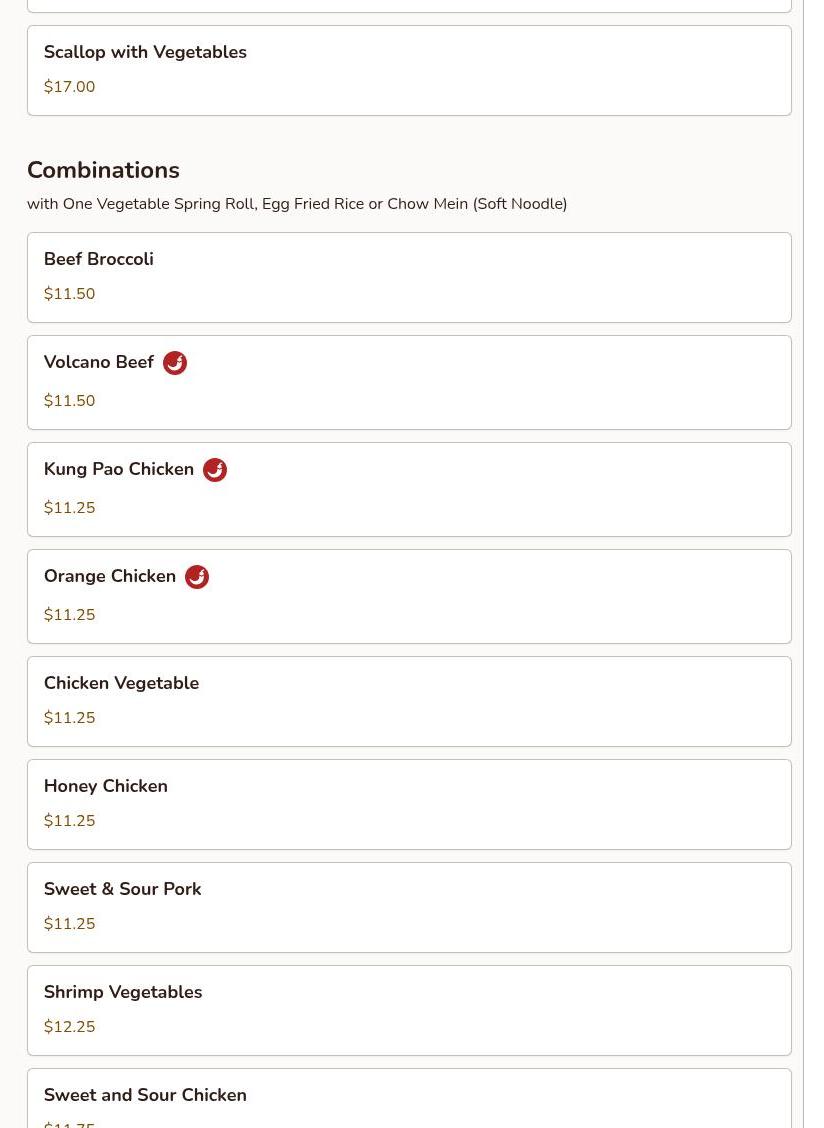This screenshot has height=1128, width=824.
Task: Click the Honey Chicken $11.25 price
Action: point(70,821)
